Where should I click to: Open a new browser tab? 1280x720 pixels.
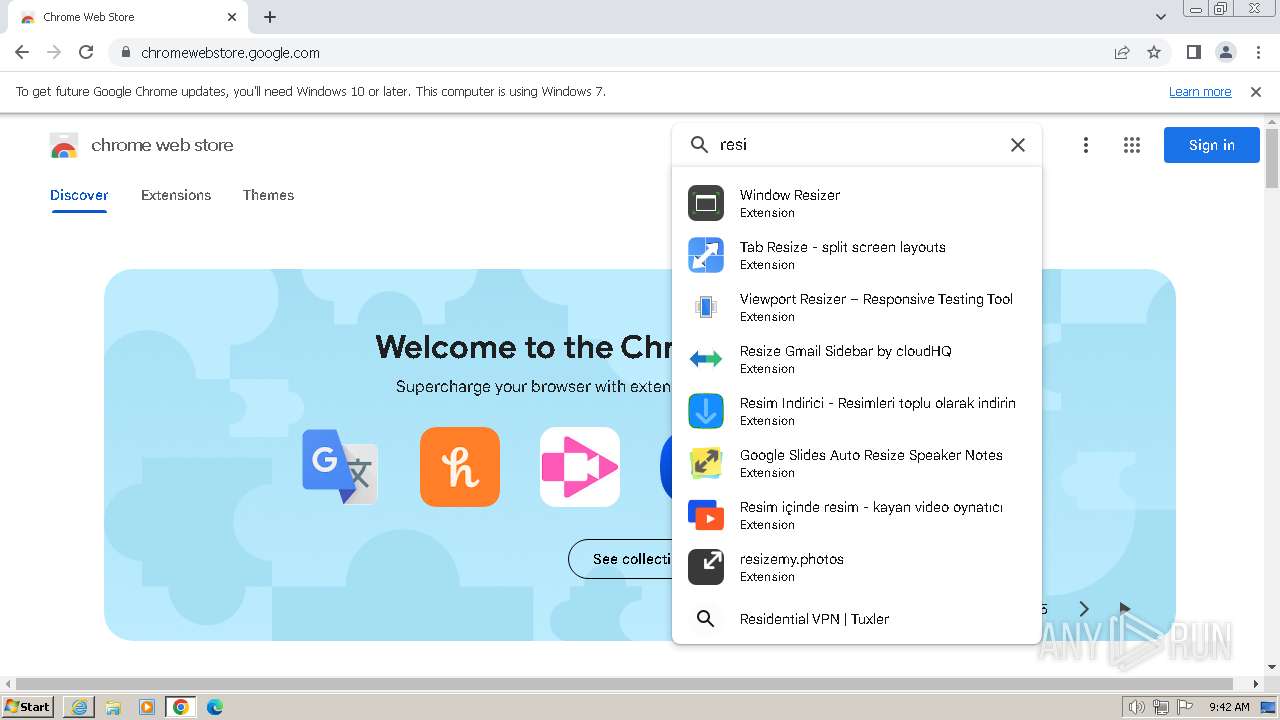270,17
